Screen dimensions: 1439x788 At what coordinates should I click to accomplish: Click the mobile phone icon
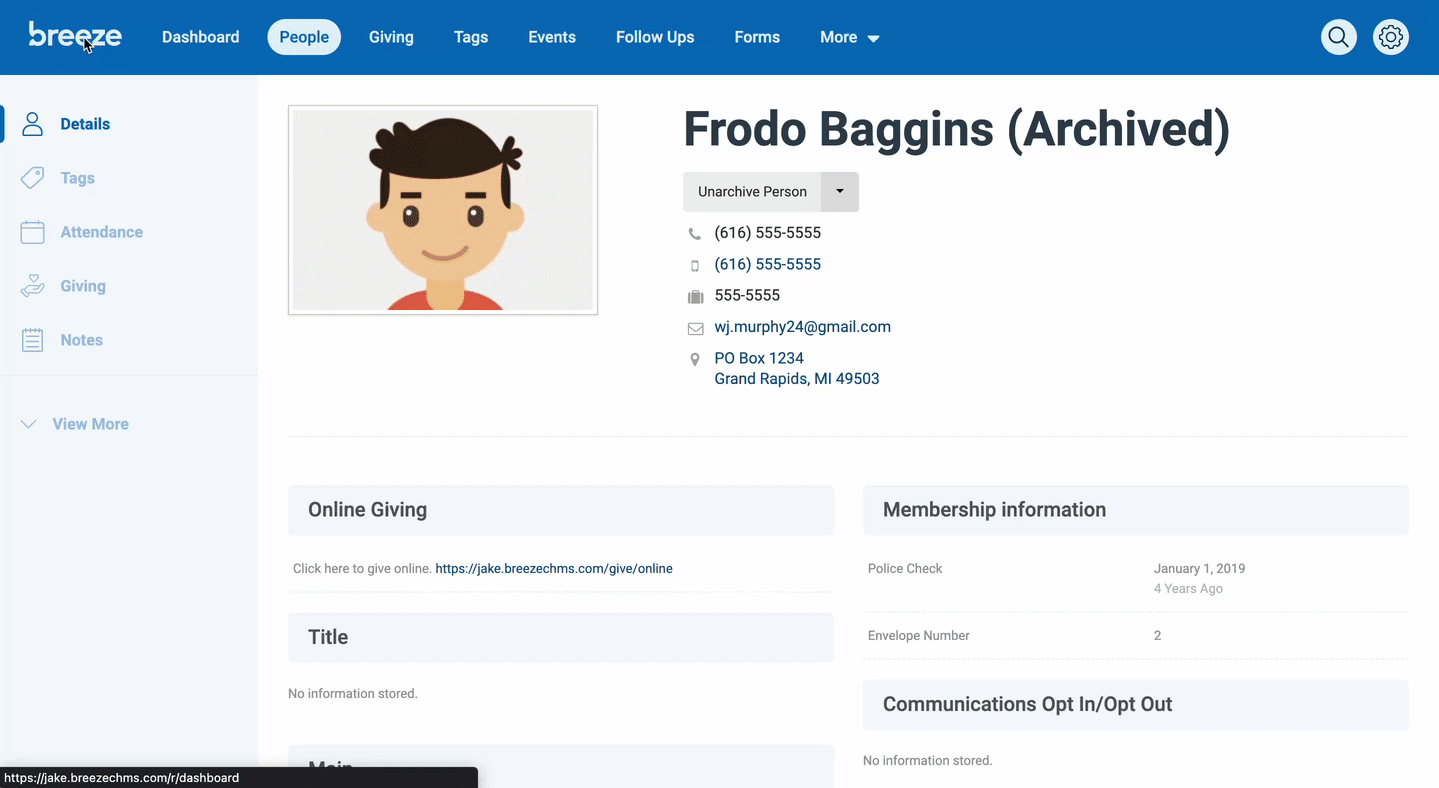click(x=695, y=266)
